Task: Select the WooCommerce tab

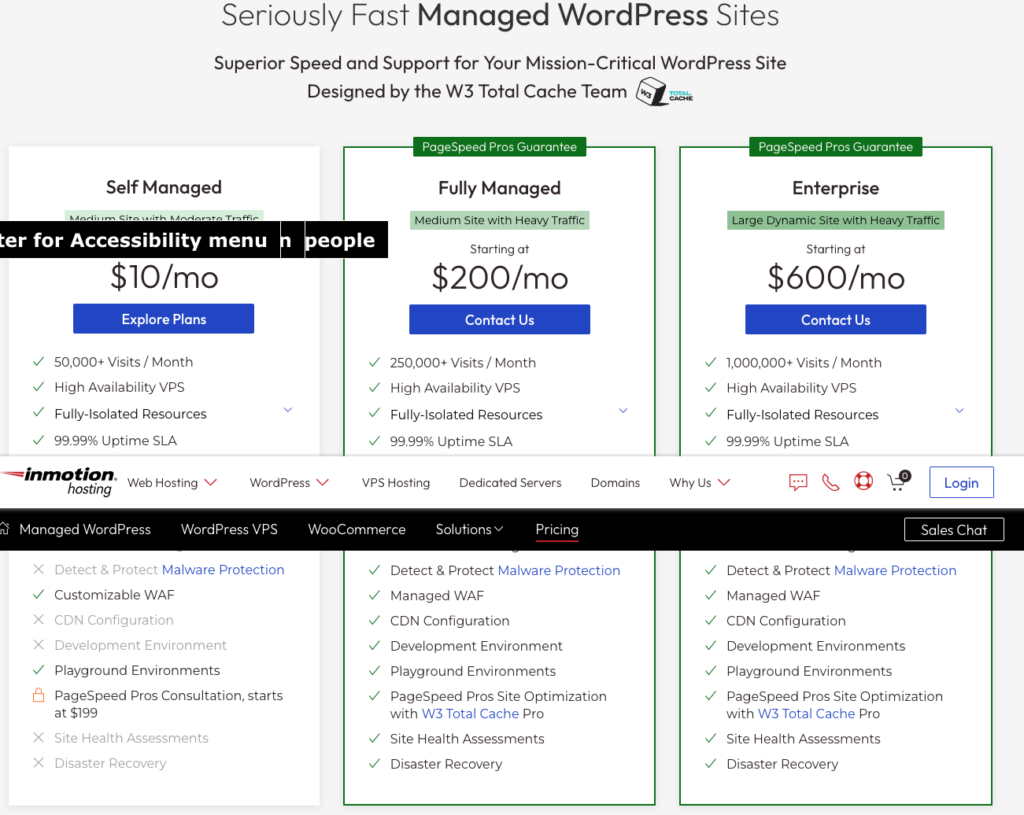Action: point(357,529)
